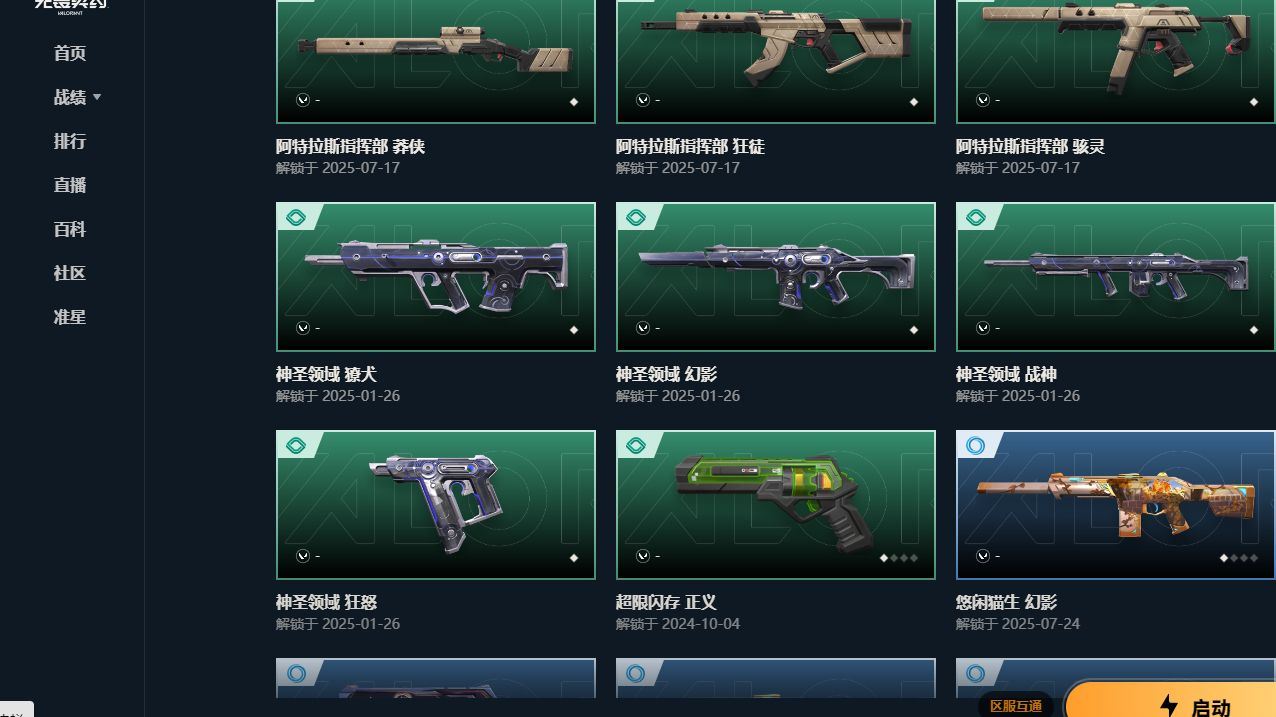
Task: Select 百科 in the sidebar
Action: (x=70, y=229)
